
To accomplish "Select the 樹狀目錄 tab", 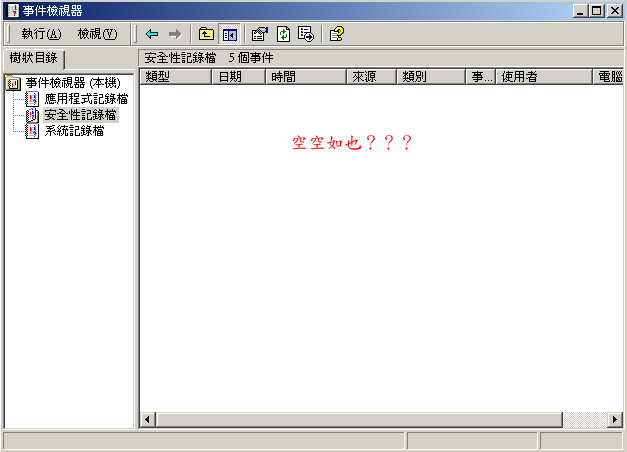I will (x=34, y=58).
